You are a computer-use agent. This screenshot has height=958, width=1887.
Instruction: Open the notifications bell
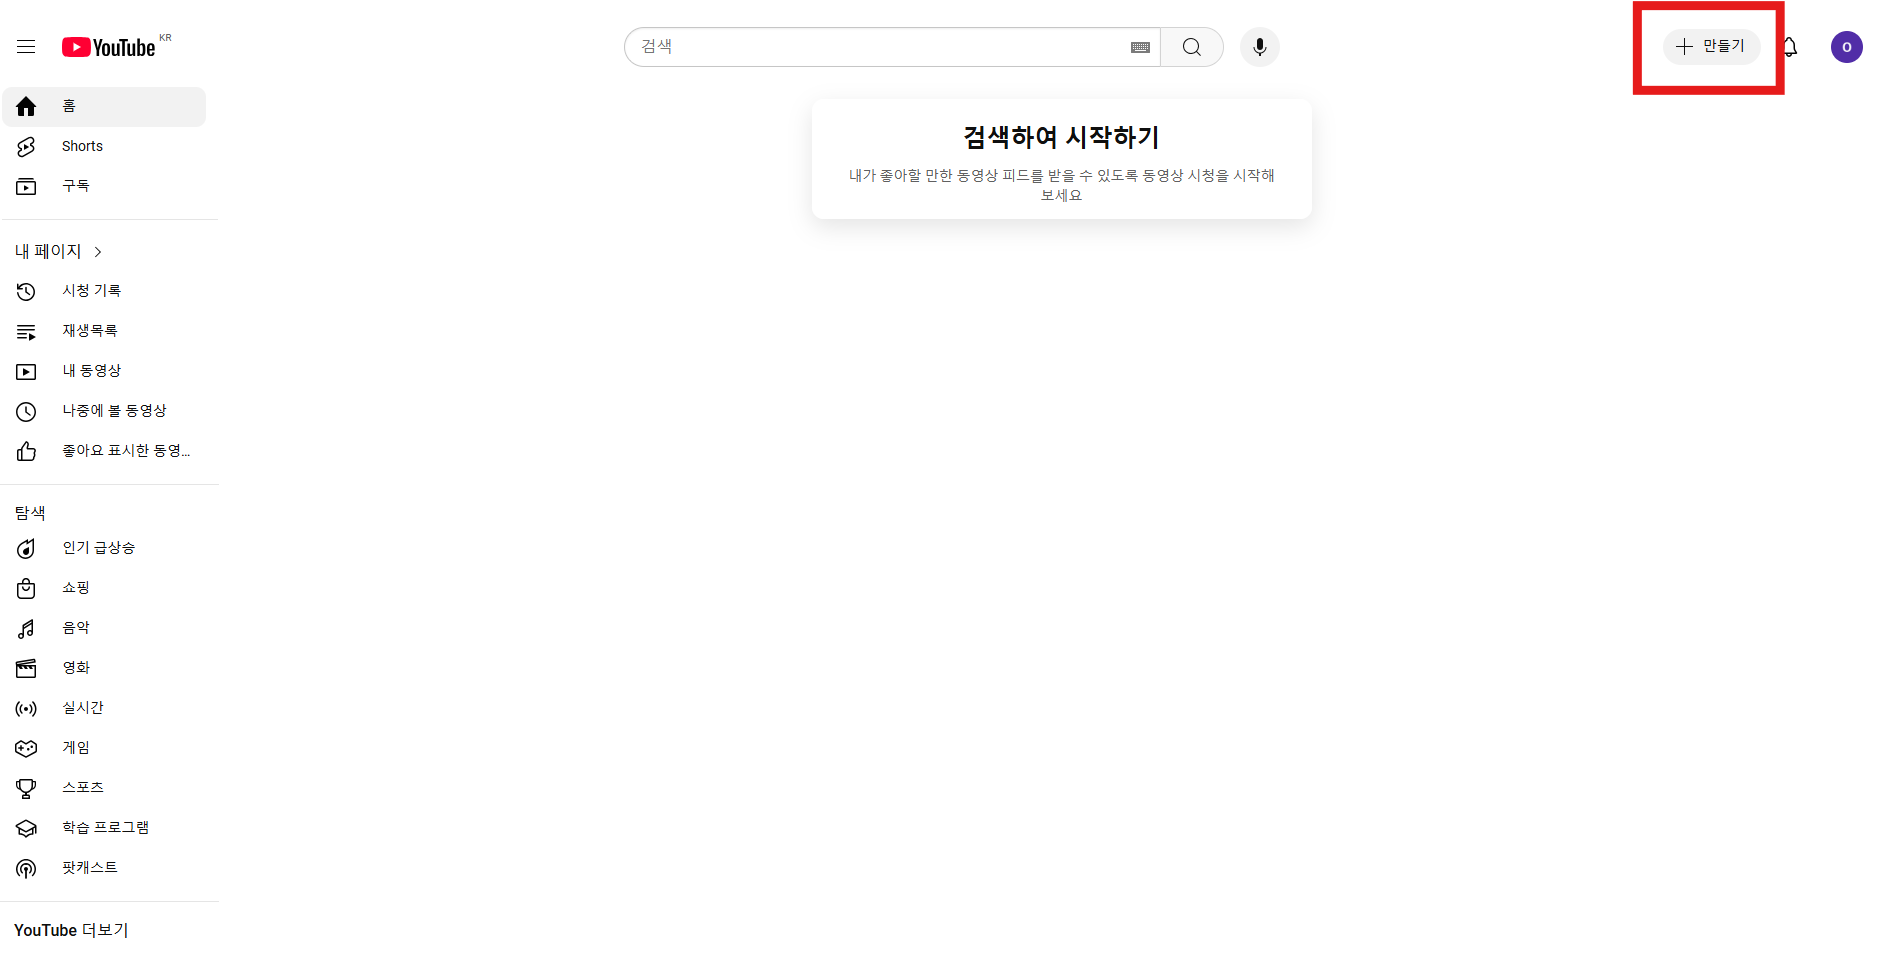pyautogui.click(x=1790, y=47)
